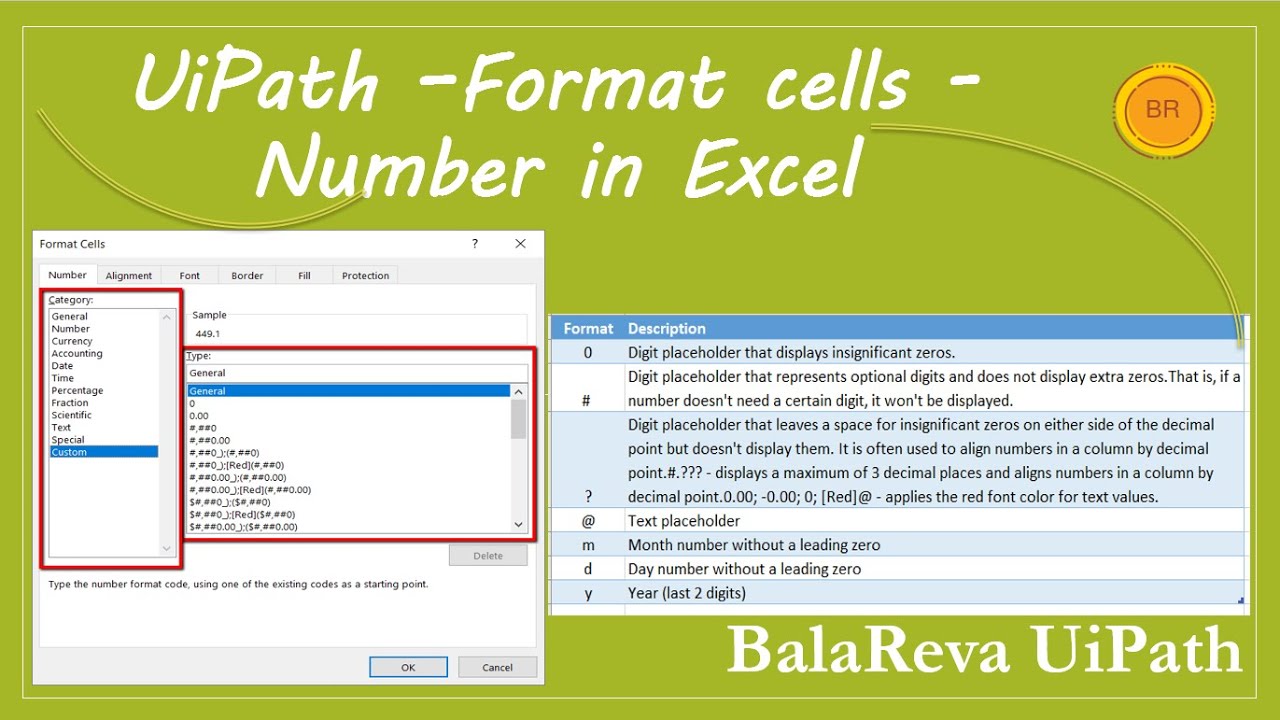Click Type list scrollbar up arrow

point(518,392)
